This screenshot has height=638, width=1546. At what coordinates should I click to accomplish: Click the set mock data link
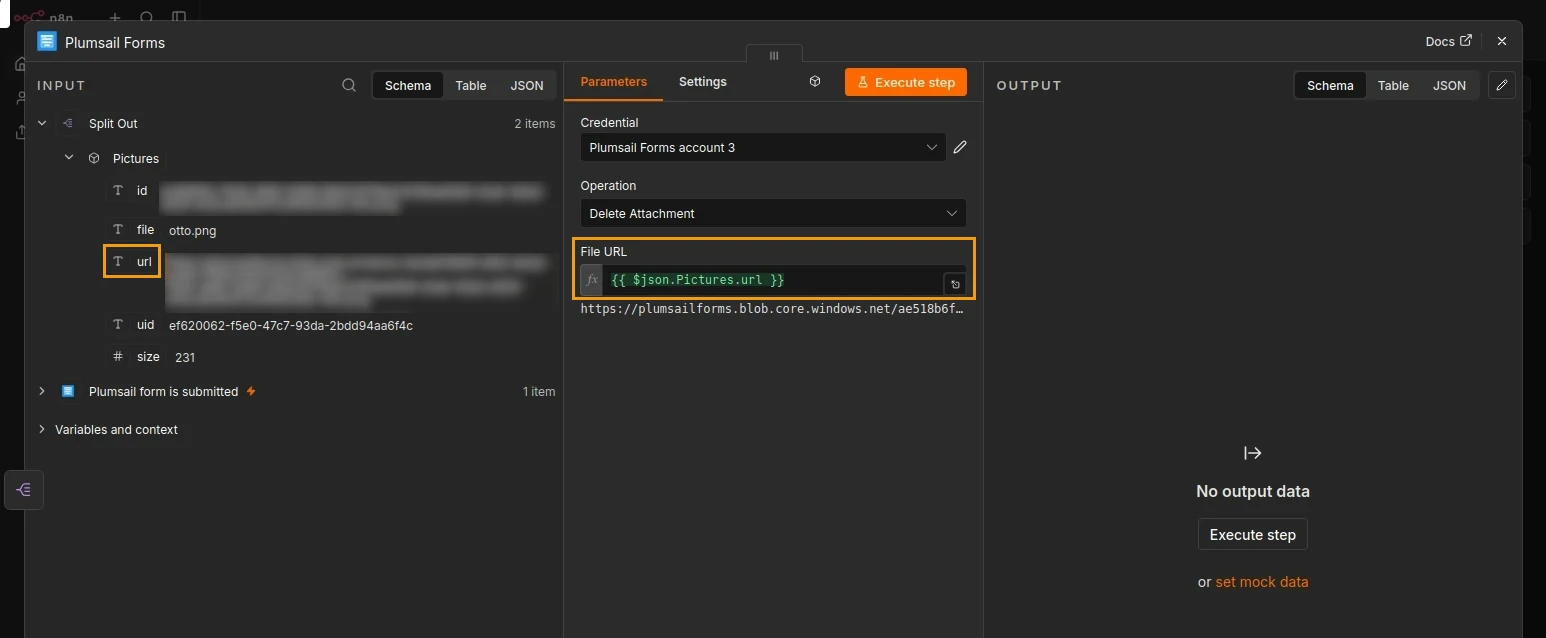(1261, 581)
